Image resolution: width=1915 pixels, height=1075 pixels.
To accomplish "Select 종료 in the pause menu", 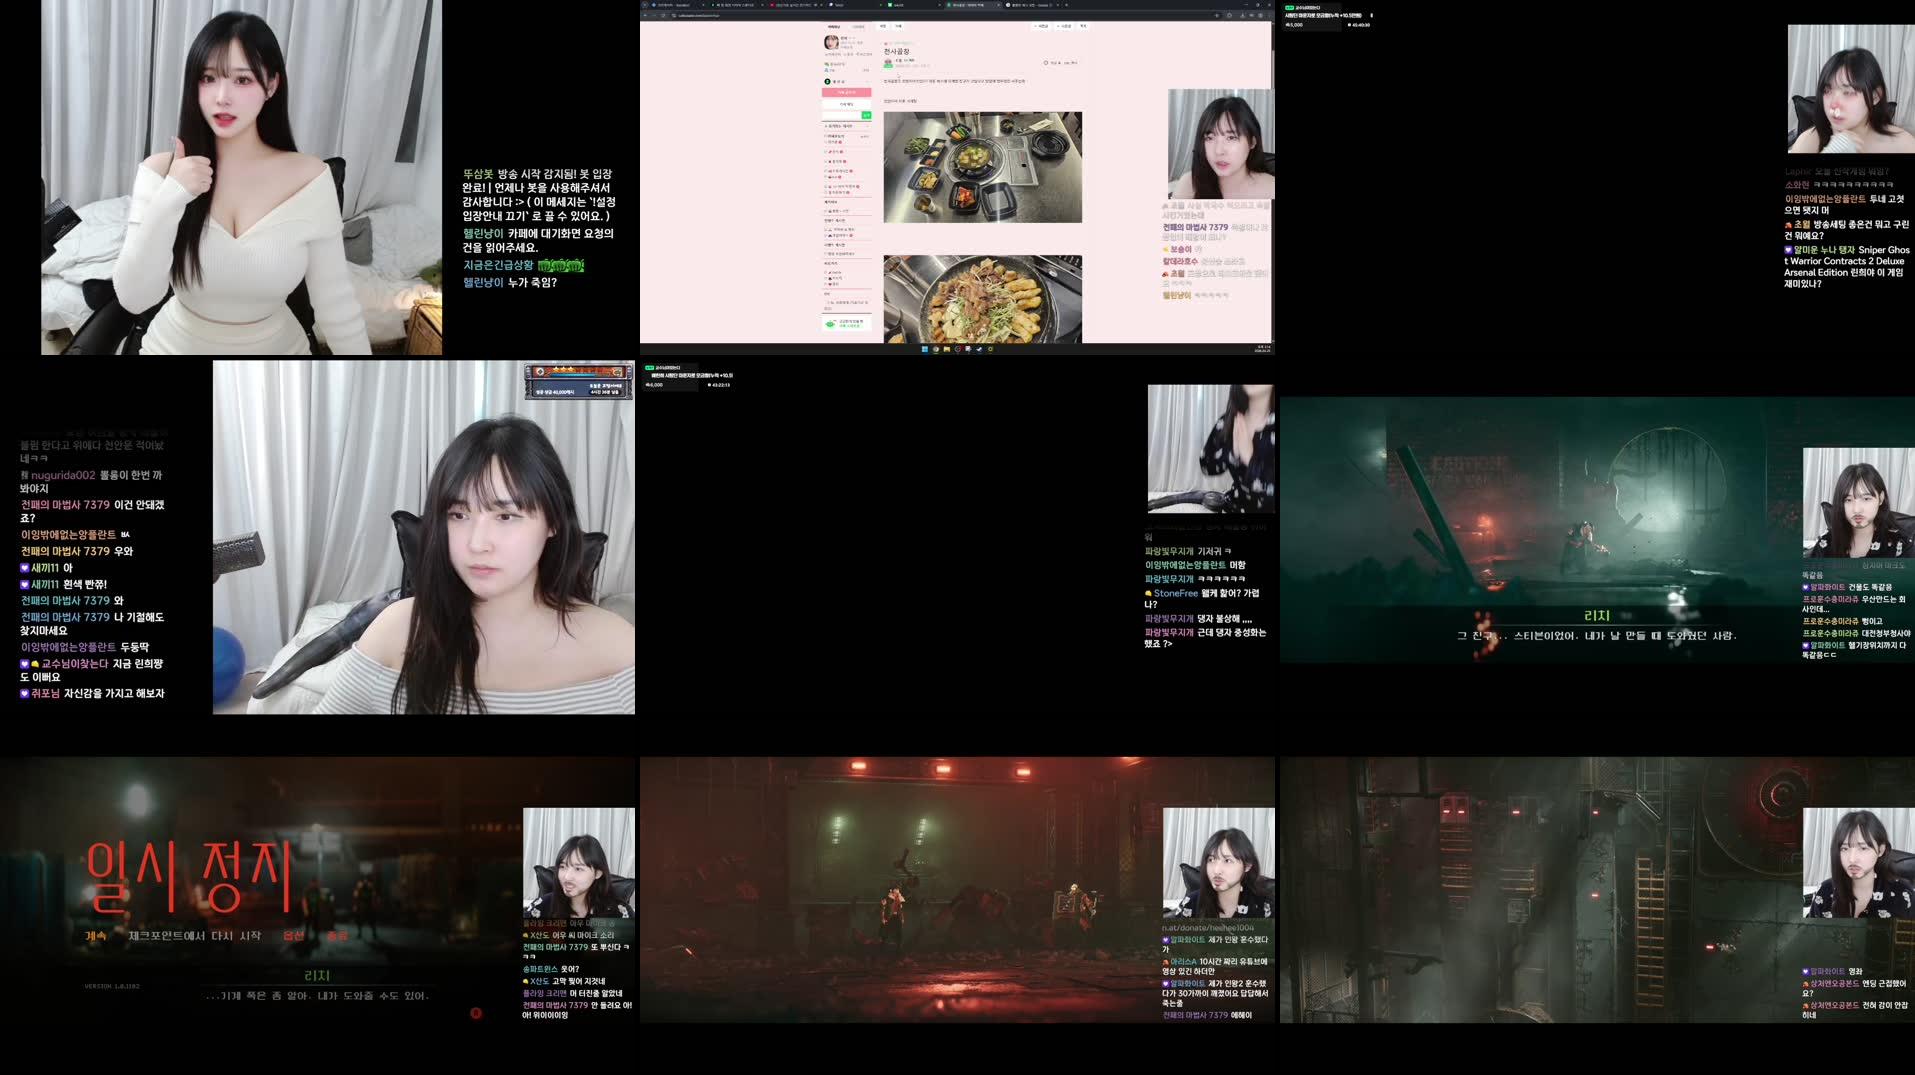I will (337, 936).
